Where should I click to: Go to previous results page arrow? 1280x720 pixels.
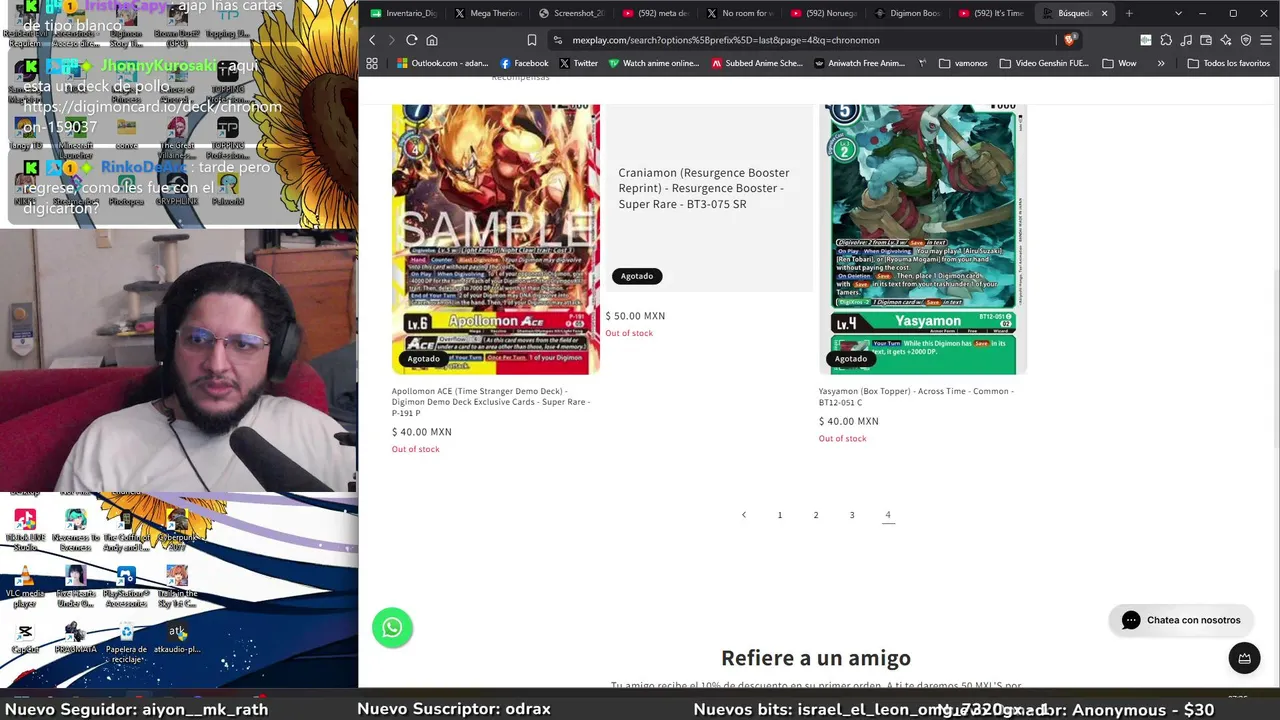coord(744,515)
